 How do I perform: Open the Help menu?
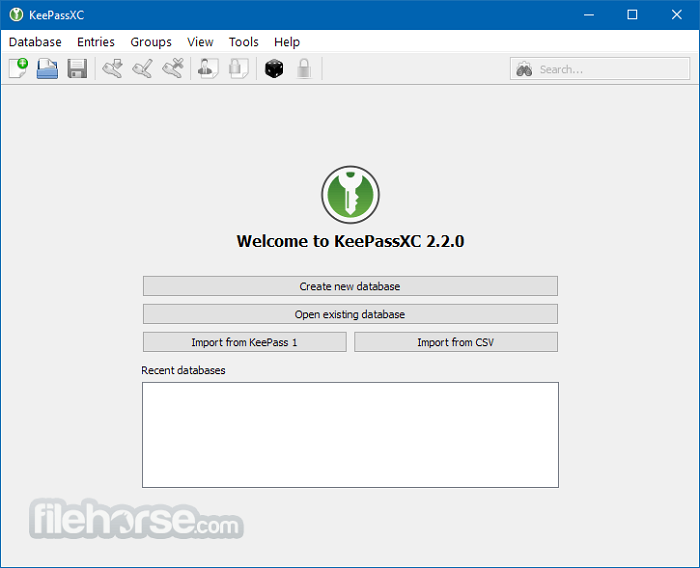click(287, 42)
